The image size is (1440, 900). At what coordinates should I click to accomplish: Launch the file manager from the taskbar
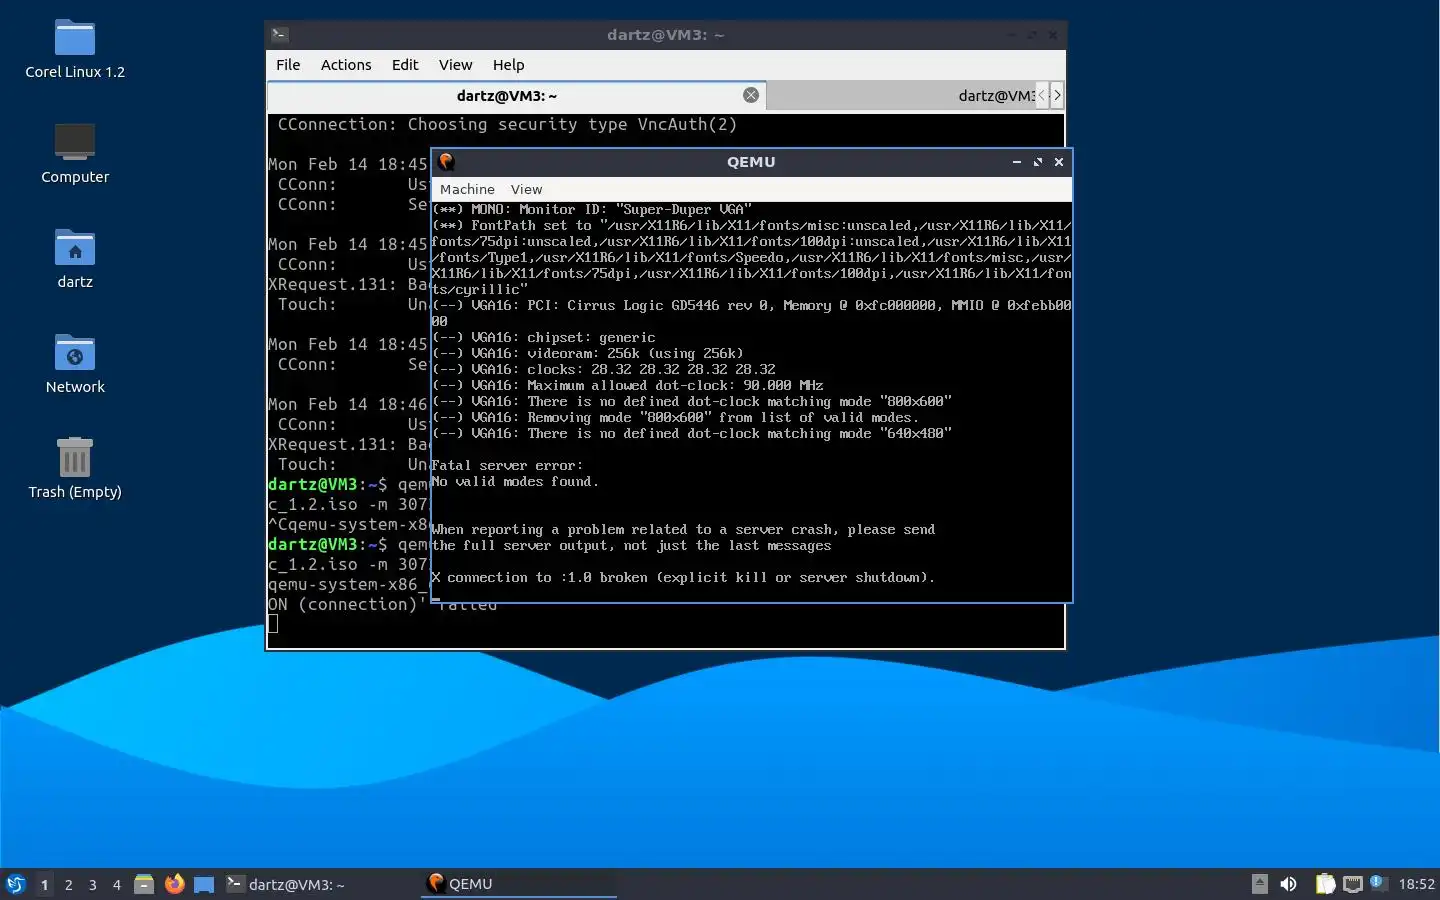point(144,884)
